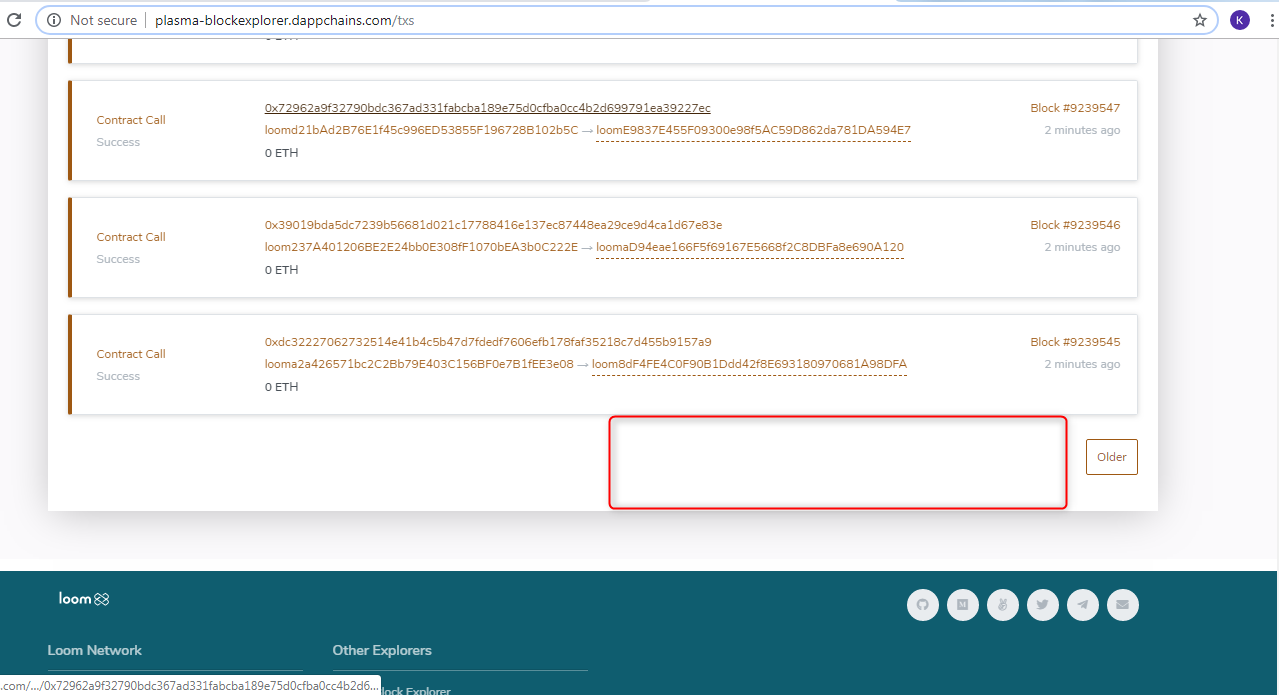
Task: Click the Medium icon in the footer
Action: click(x=963, y=605)
